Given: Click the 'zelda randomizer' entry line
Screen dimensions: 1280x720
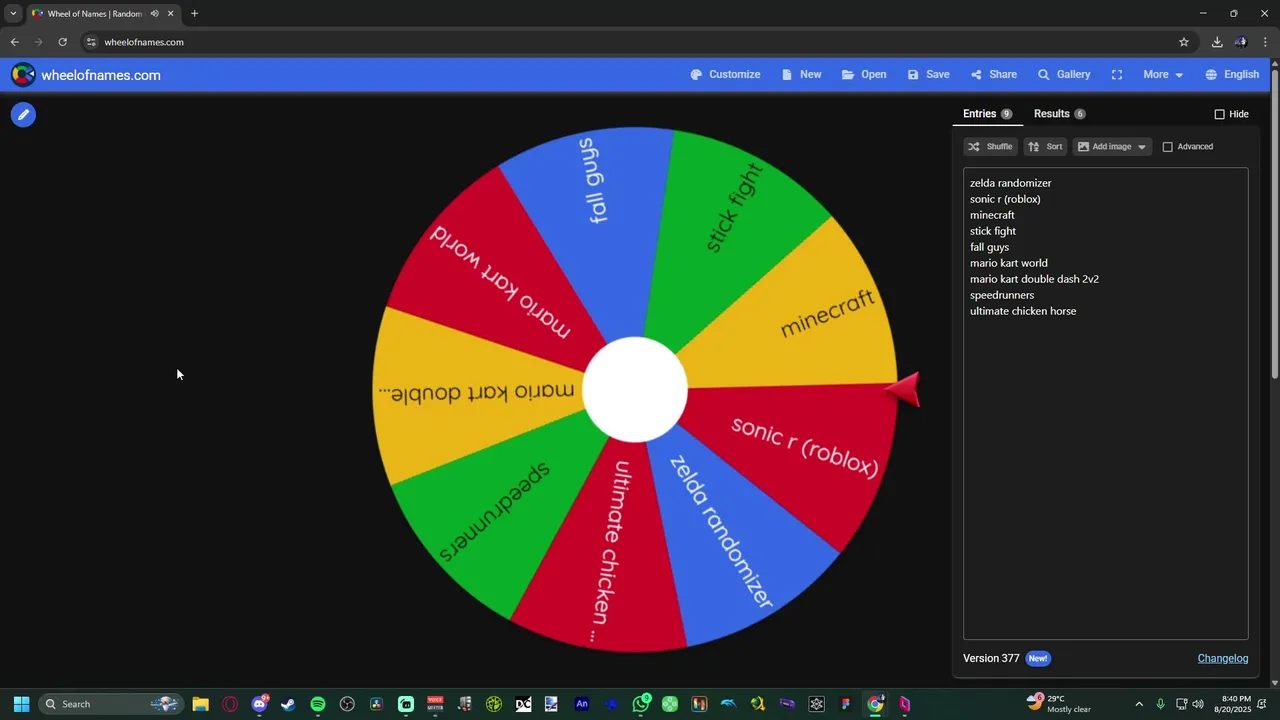Looking at the screenshot, I should [1010, 183].
